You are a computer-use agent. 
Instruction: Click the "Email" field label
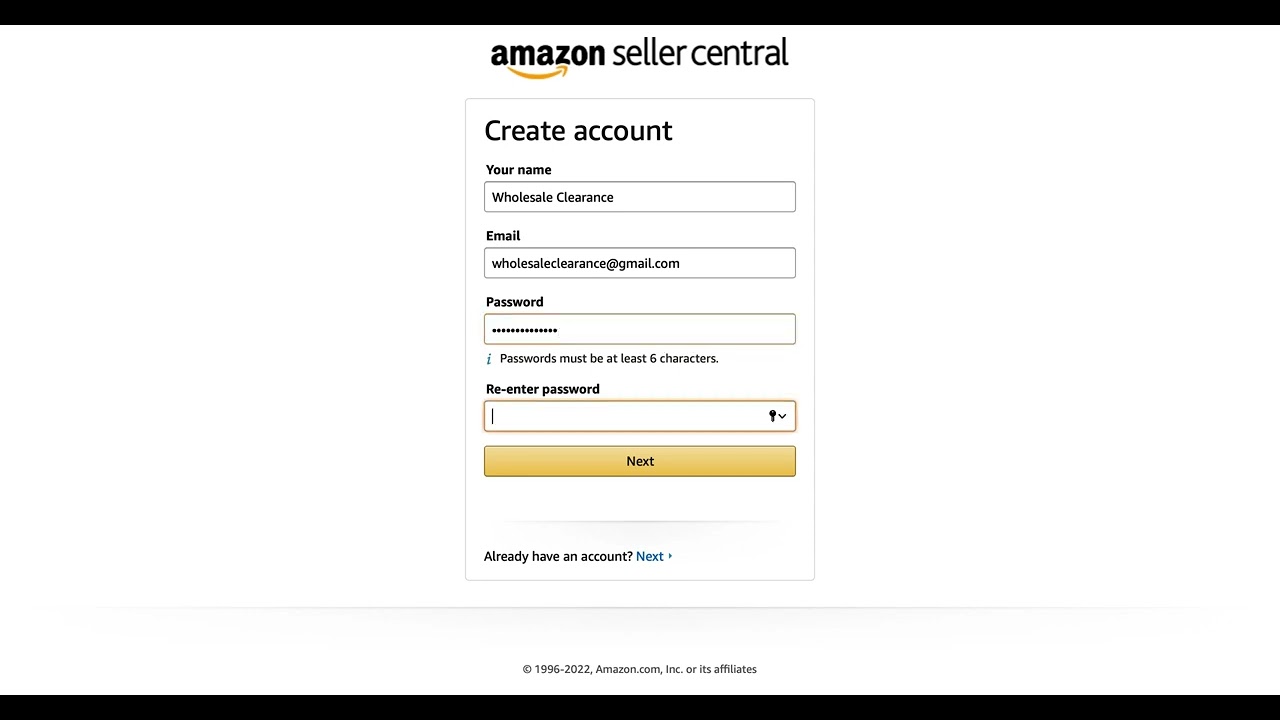coord(503,236)
